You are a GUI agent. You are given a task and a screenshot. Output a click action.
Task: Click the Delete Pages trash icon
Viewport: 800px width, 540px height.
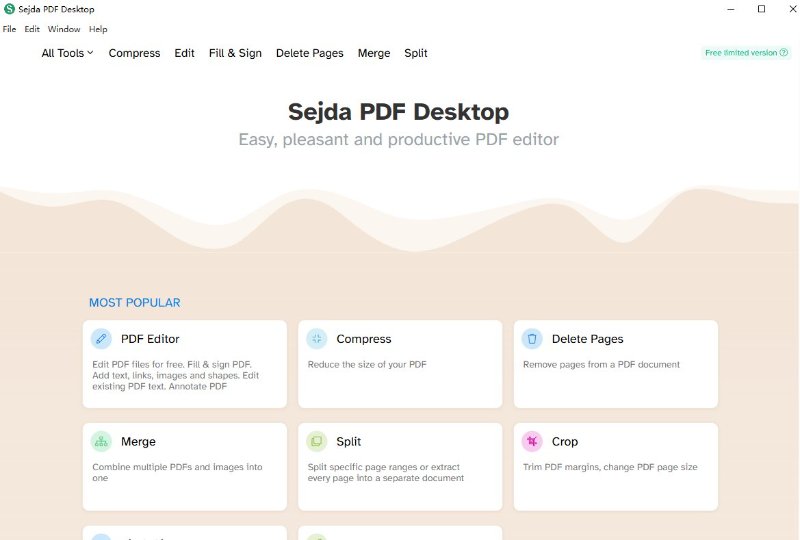[x=532, y=339]
